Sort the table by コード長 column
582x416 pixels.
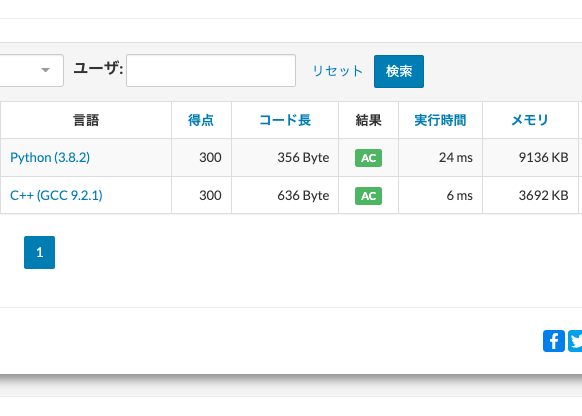pos(285,120)
